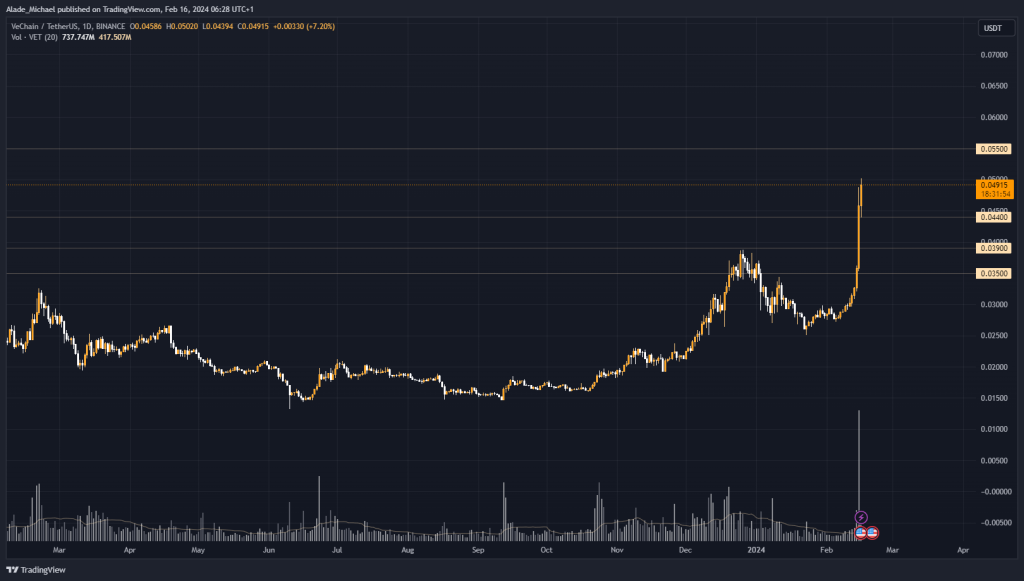
Task: Click the L0.04394 low value
Action: click(217, 27)
